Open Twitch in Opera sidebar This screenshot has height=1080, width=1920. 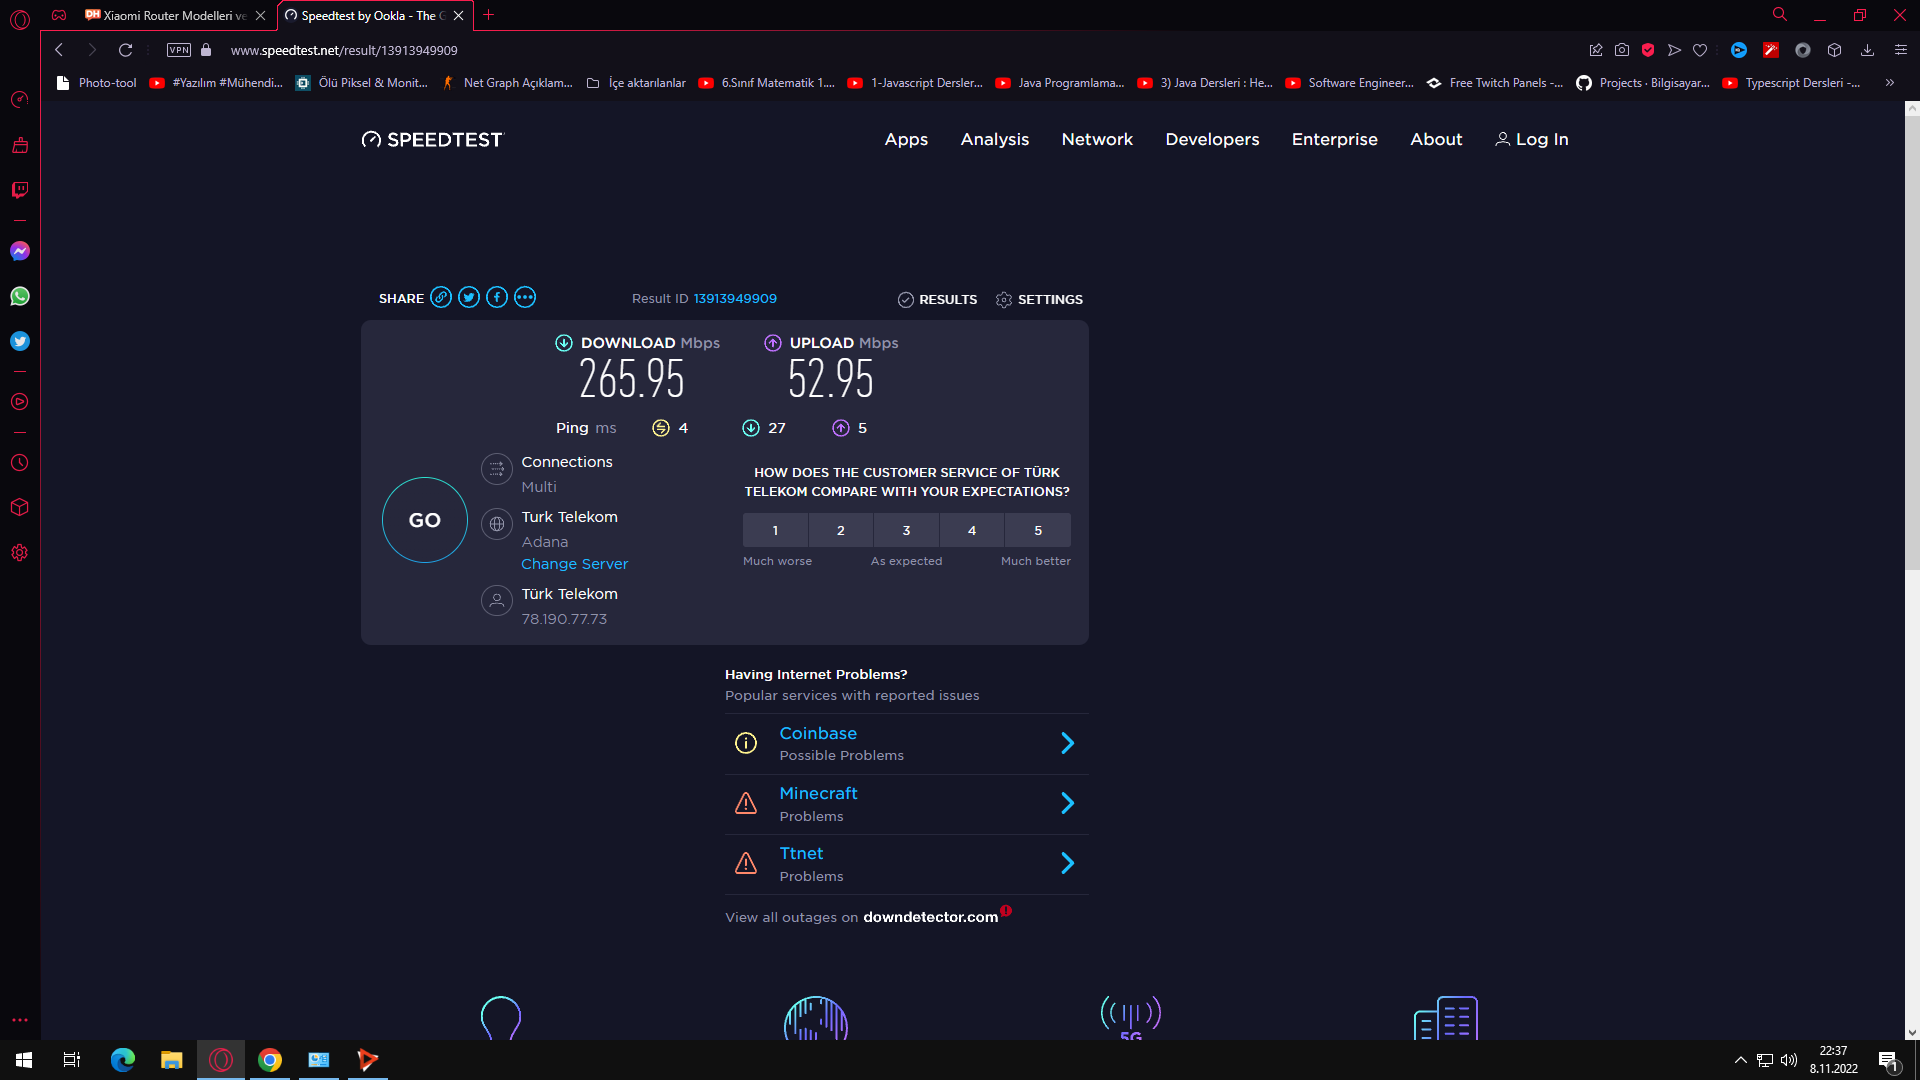[20, 190]
